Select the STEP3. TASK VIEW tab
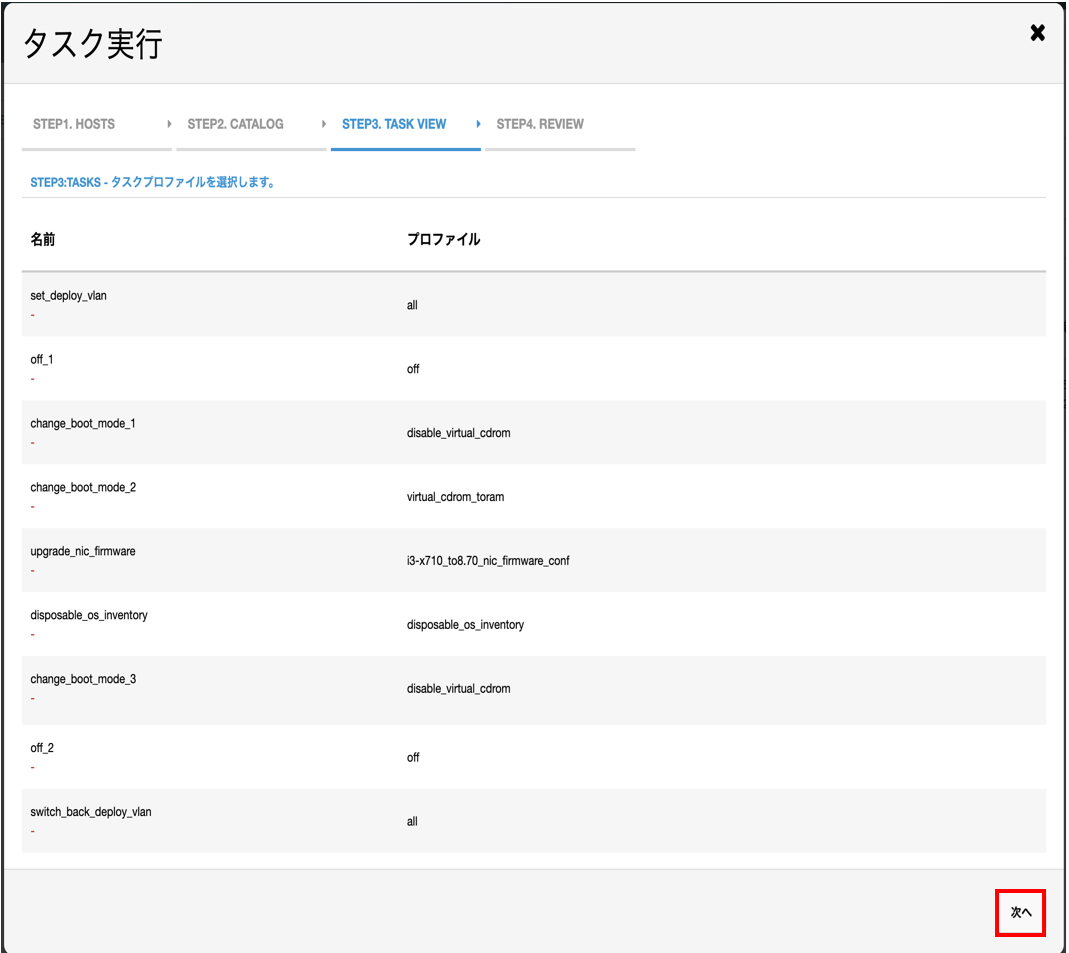The width and height of the screenshot is (1069, 953). point(394,124)
